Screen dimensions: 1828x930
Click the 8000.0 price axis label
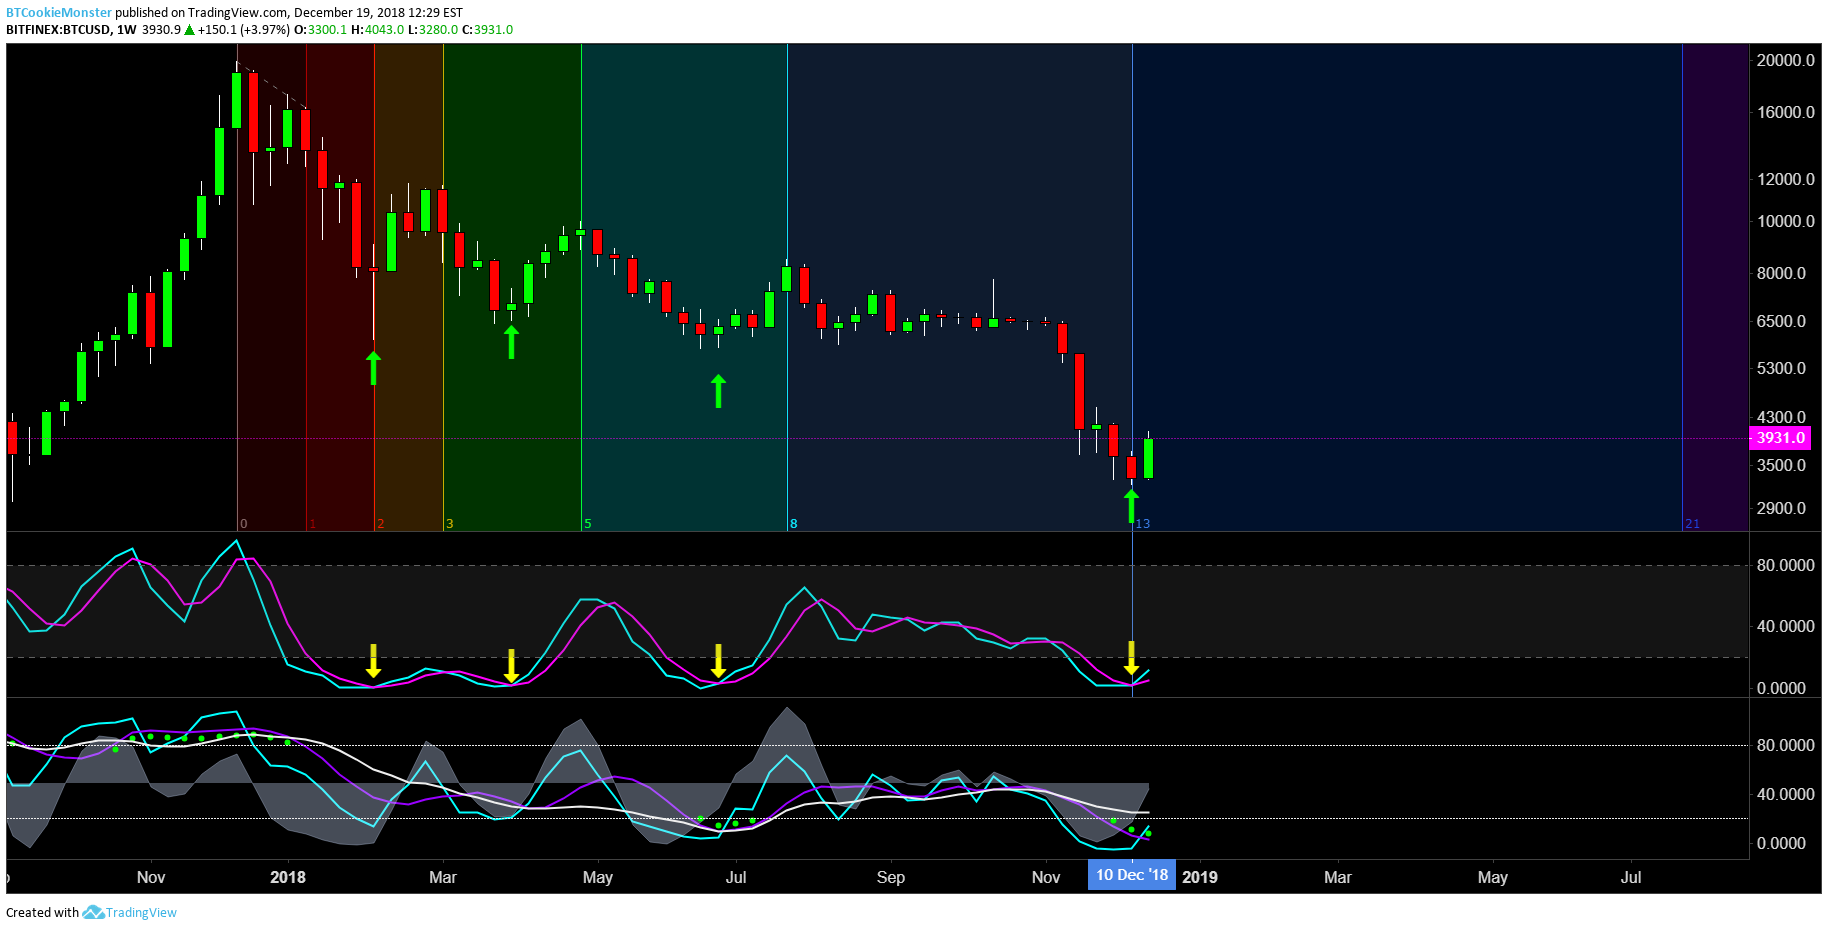1781,273
